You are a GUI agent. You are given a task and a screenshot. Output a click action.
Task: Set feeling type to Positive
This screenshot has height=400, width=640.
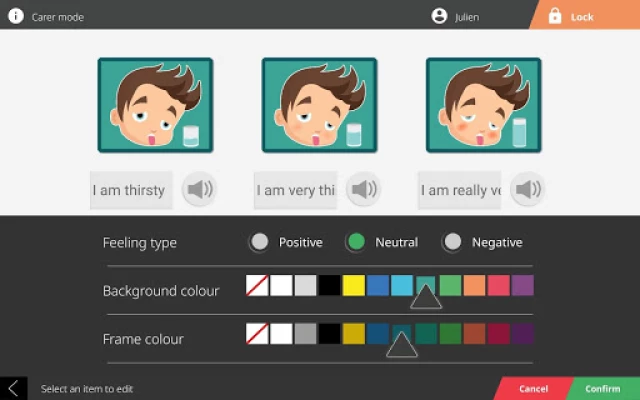pyautogui.click(x=260, y=242)
